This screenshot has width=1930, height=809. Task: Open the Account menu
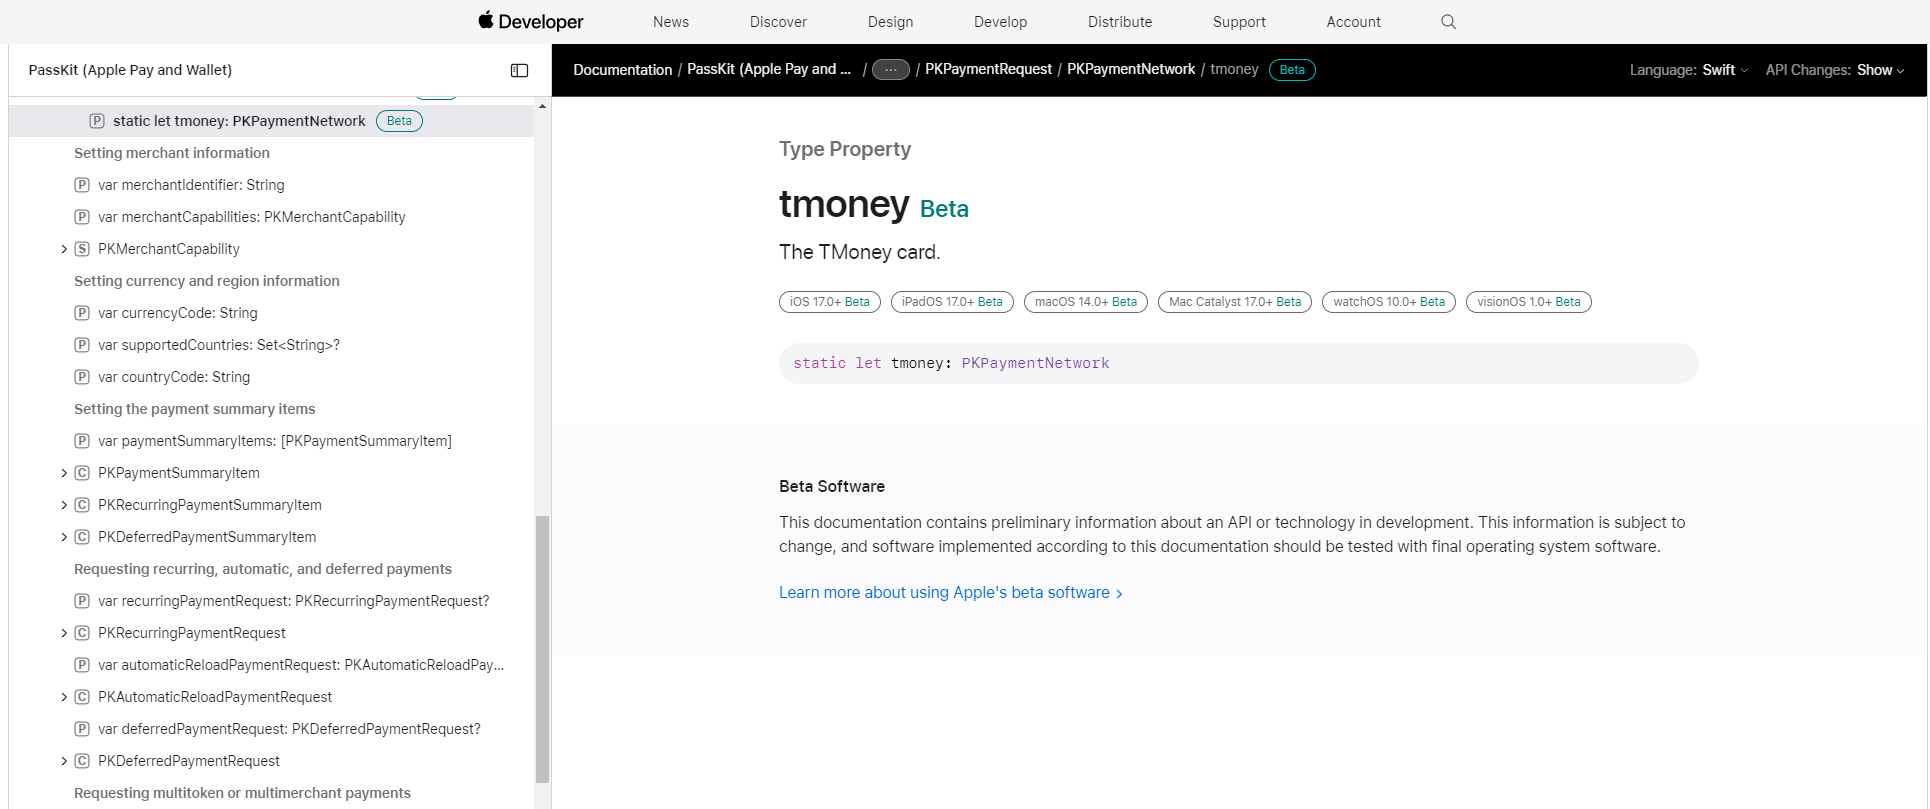point(1353,22)
